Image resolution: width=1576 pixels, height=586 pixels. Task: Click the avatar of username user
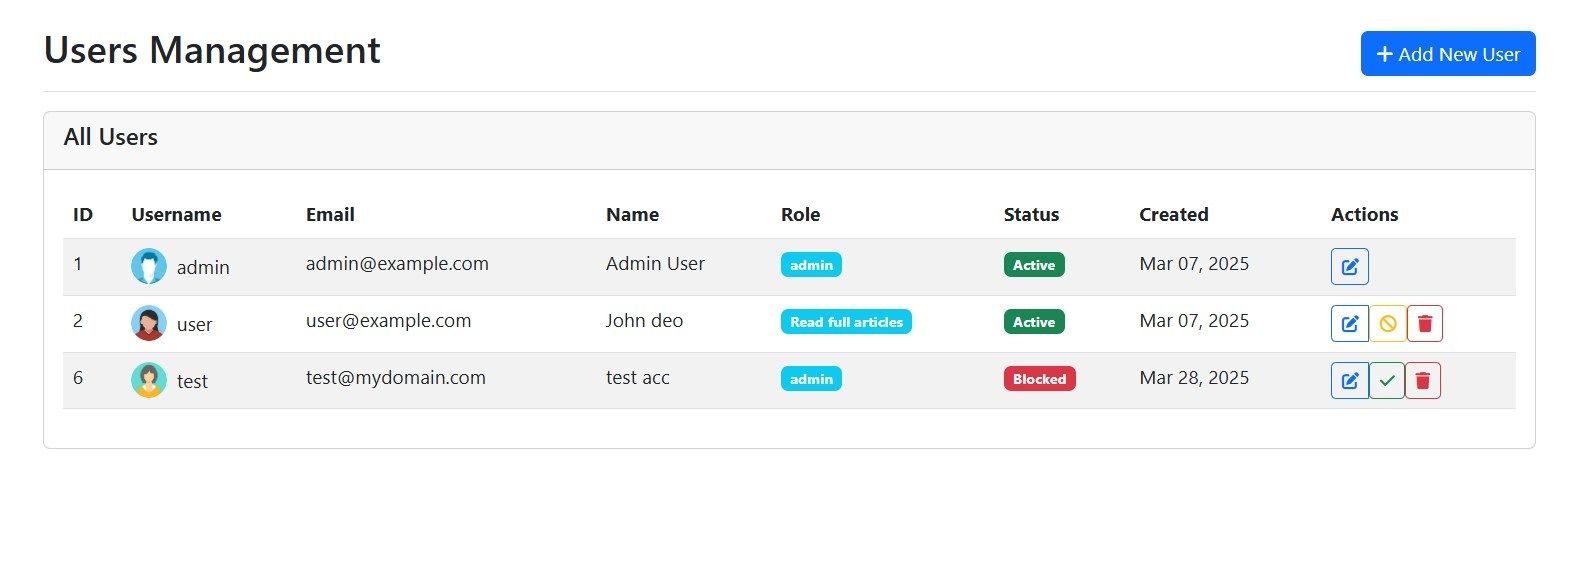click(x=149, y=323)
